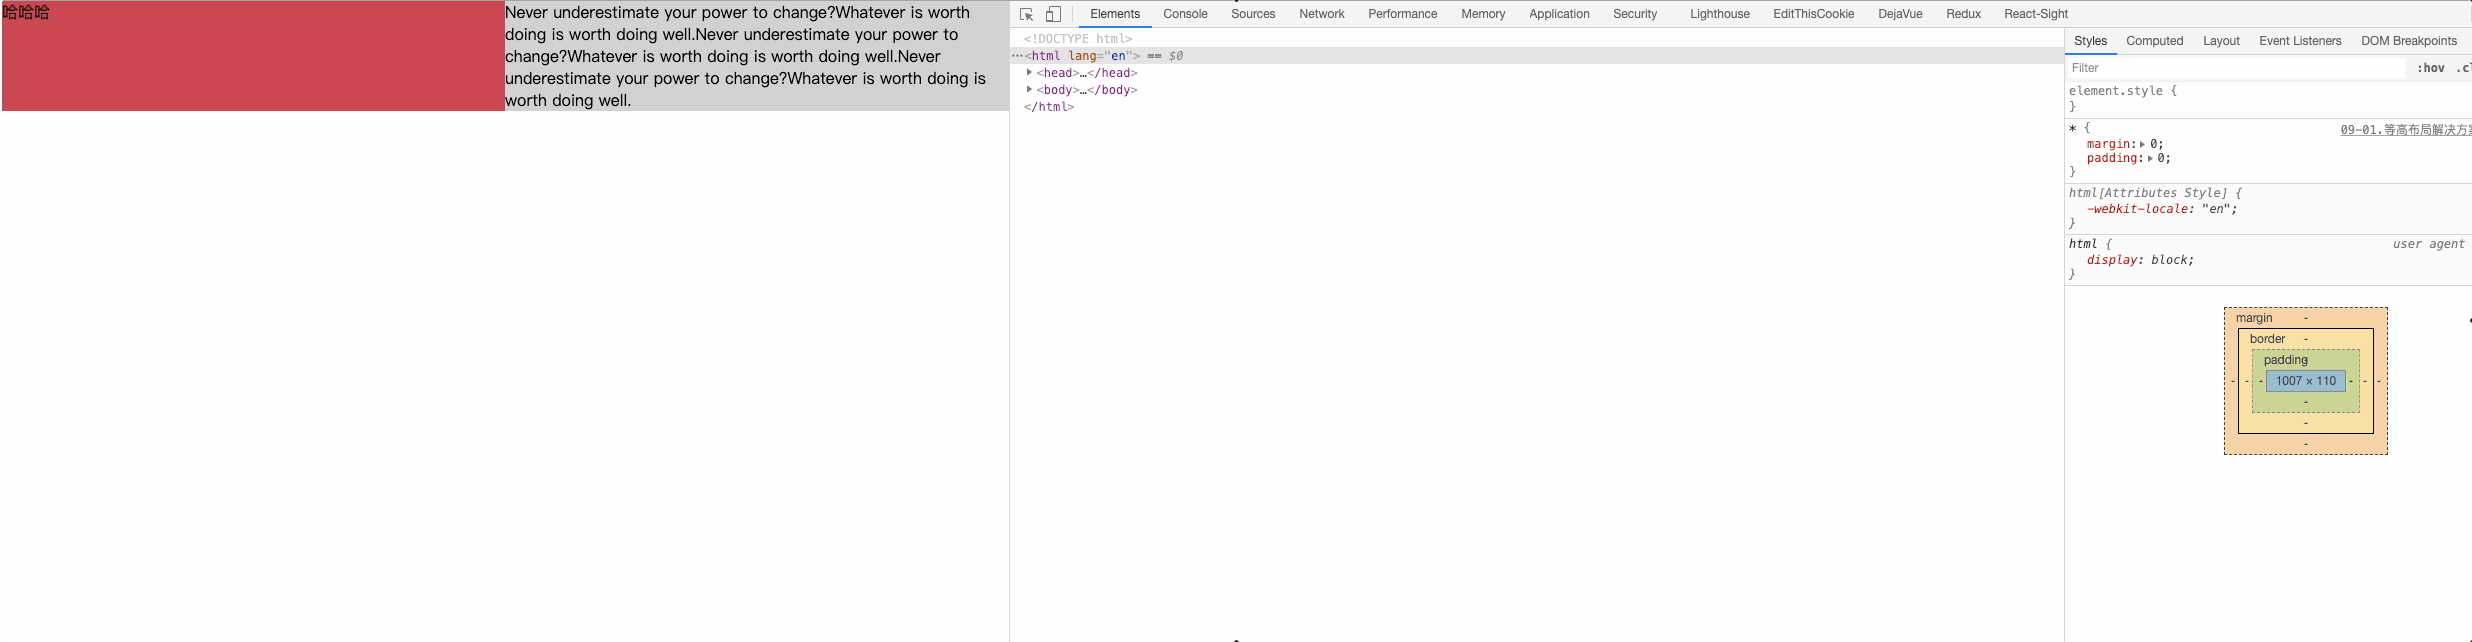Toggle the device toolbar icon
The height and width of the screenshot is (642, 2472).
click(1053, 14)
